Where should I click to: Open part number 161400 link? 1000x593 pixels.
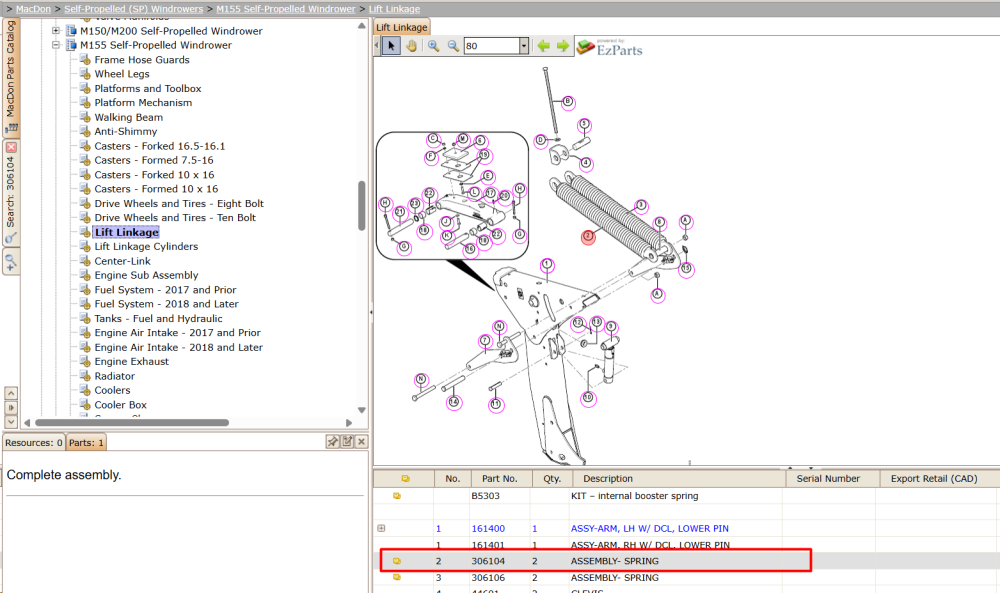pos(488,529)
